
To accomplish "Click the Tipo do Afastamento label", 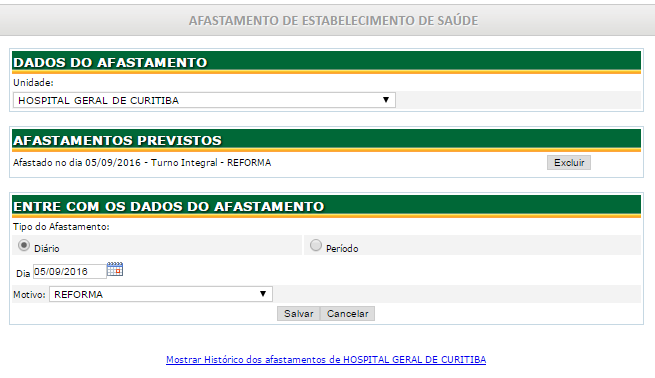I will [x=61, y=227].
